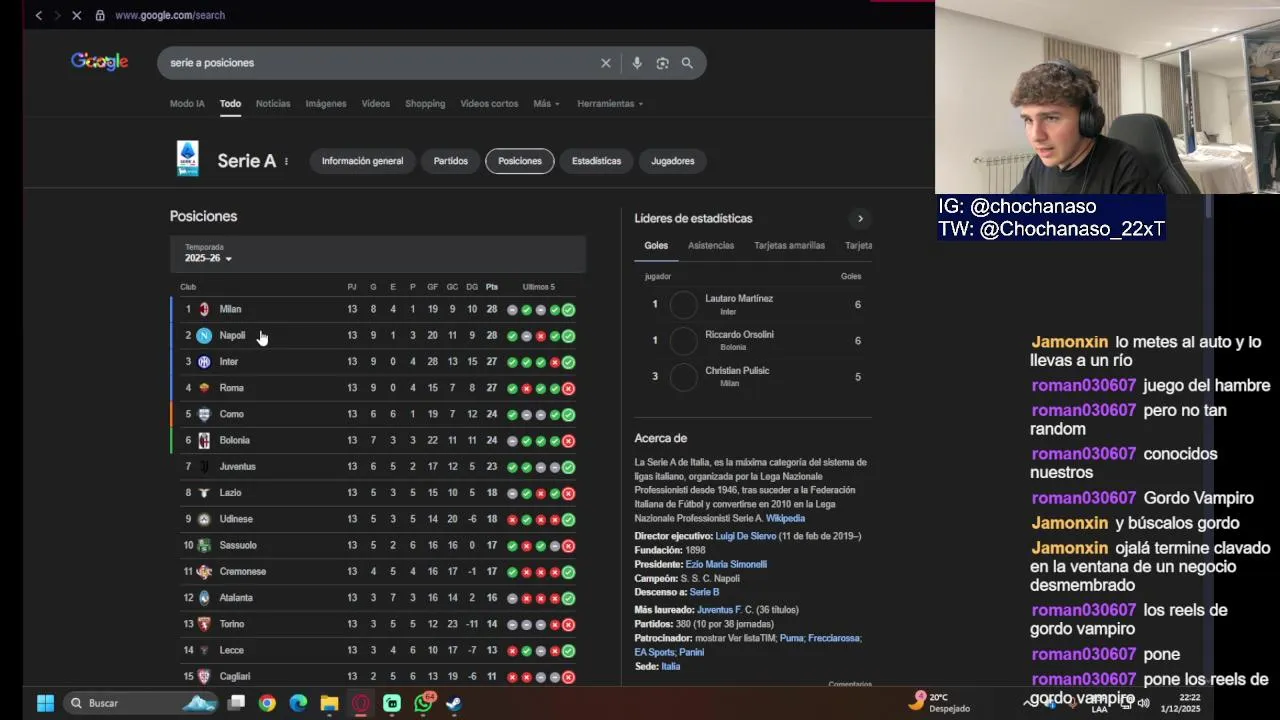1280x720 pixels.
Task: Open the Wikipedia link in Acerca de
Action: tap(785, 518)
